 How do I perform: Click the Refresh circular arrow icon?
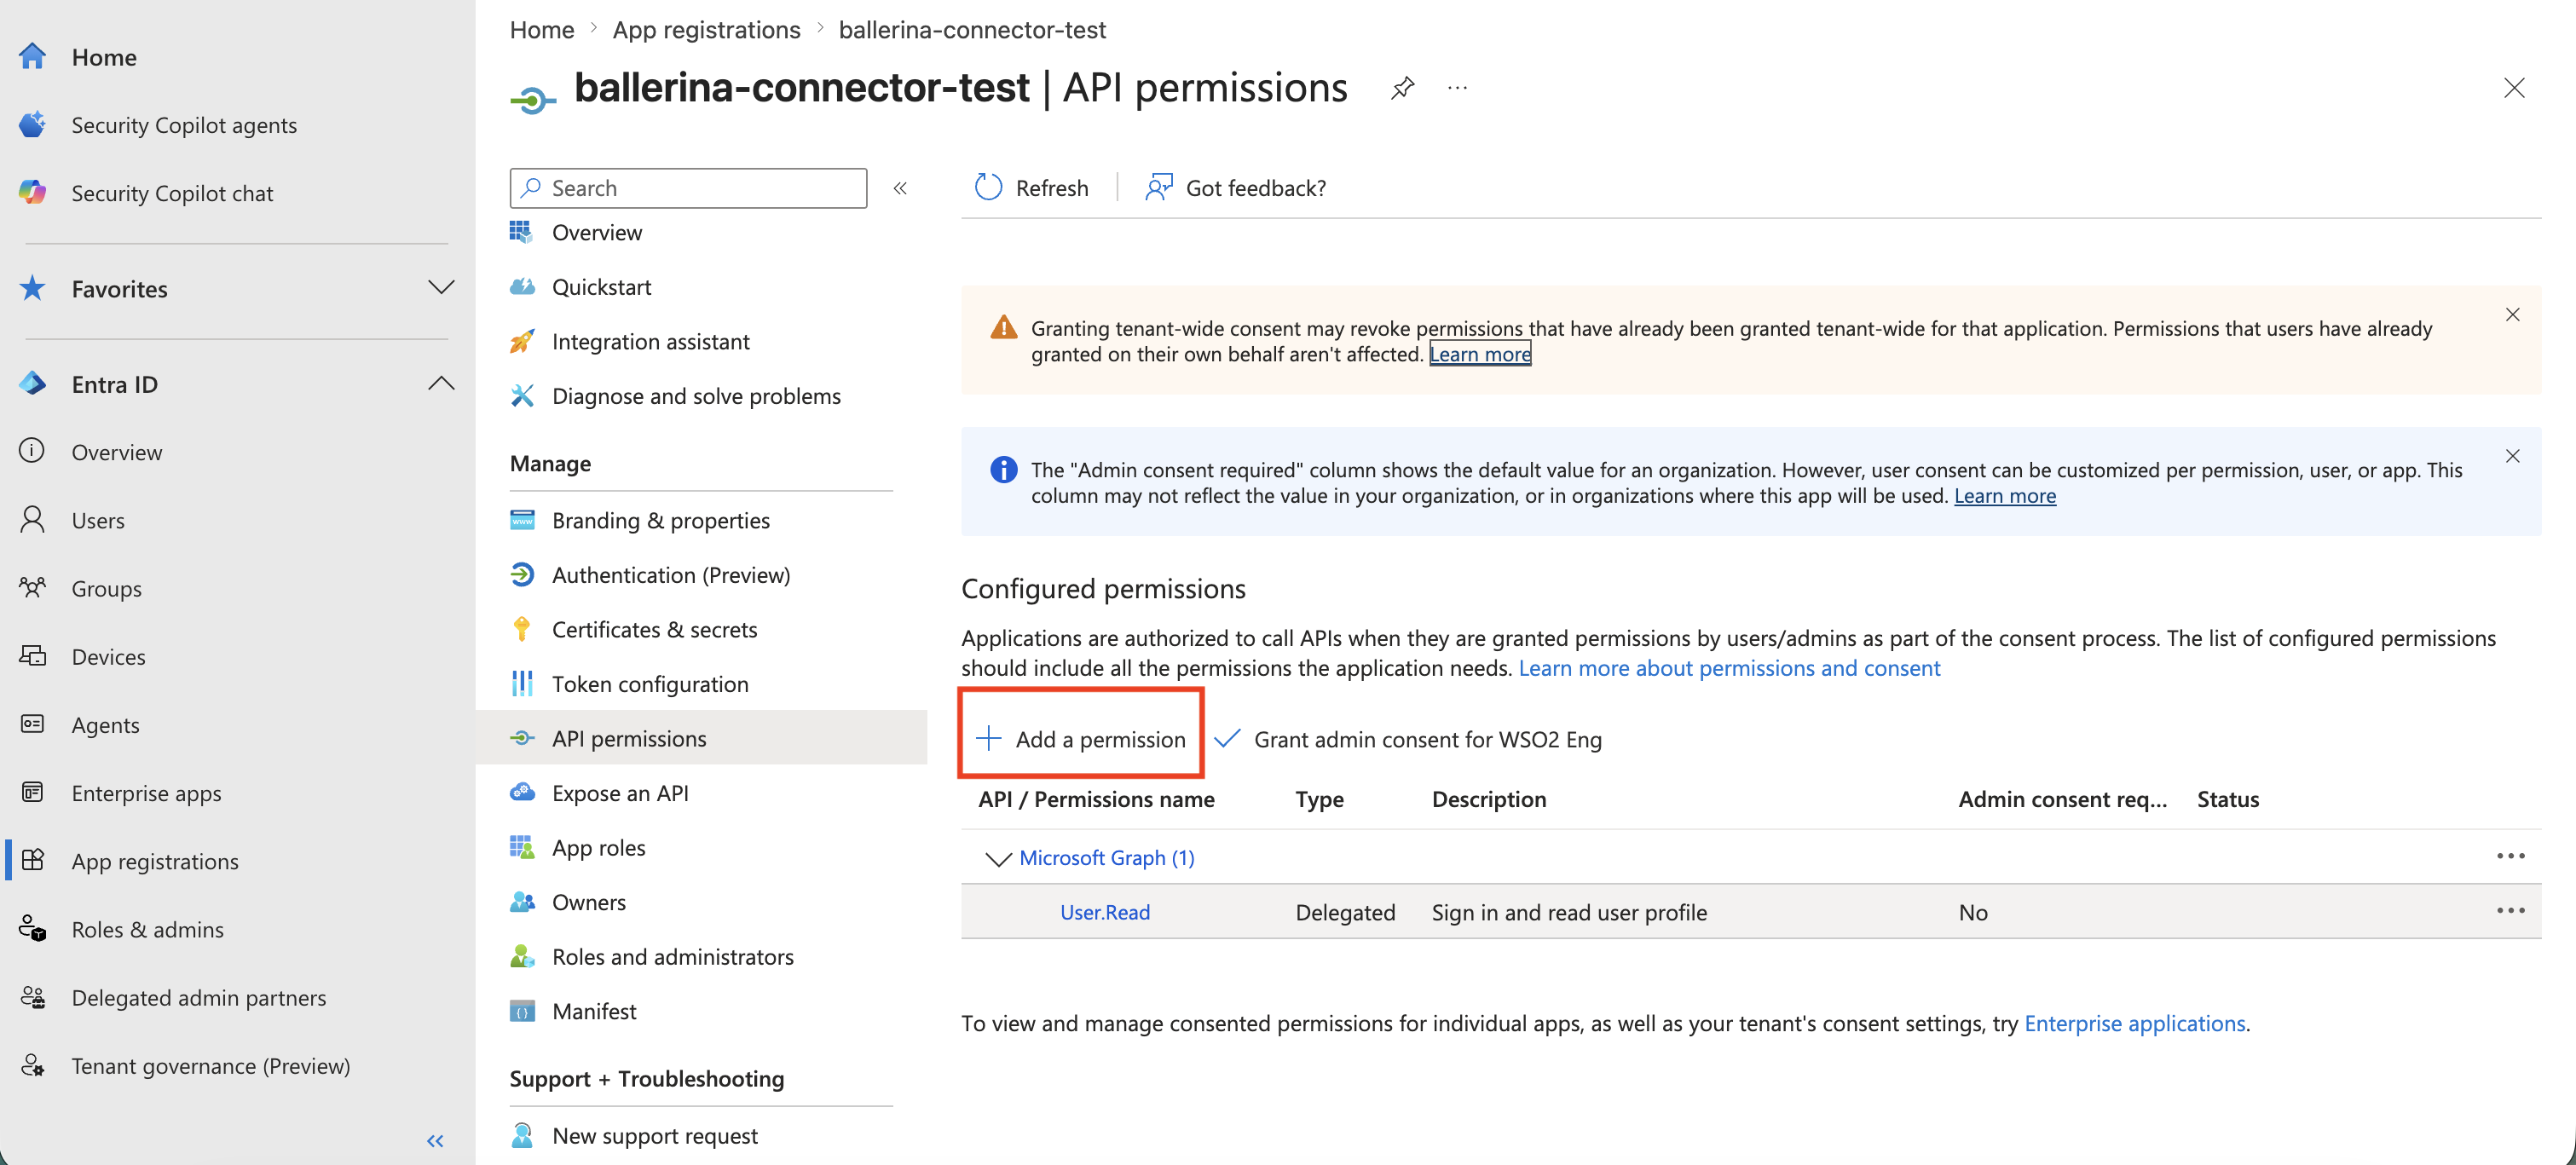tap(988, 188)
